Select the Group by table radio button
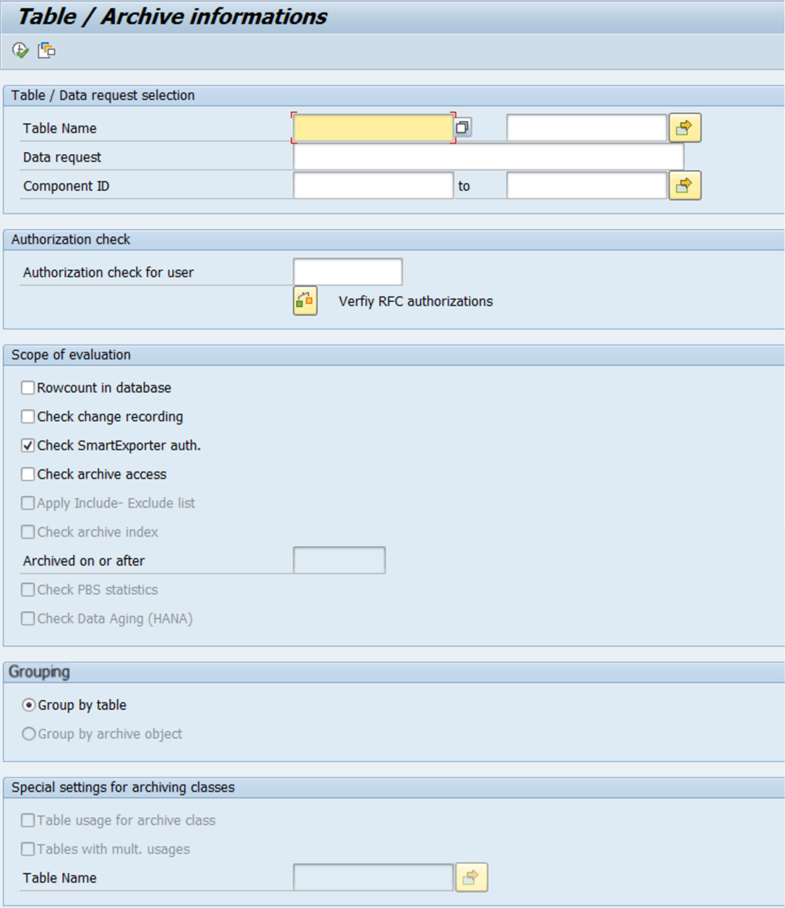The height and width of the screenshot is (908, 785). pos(29,705)
